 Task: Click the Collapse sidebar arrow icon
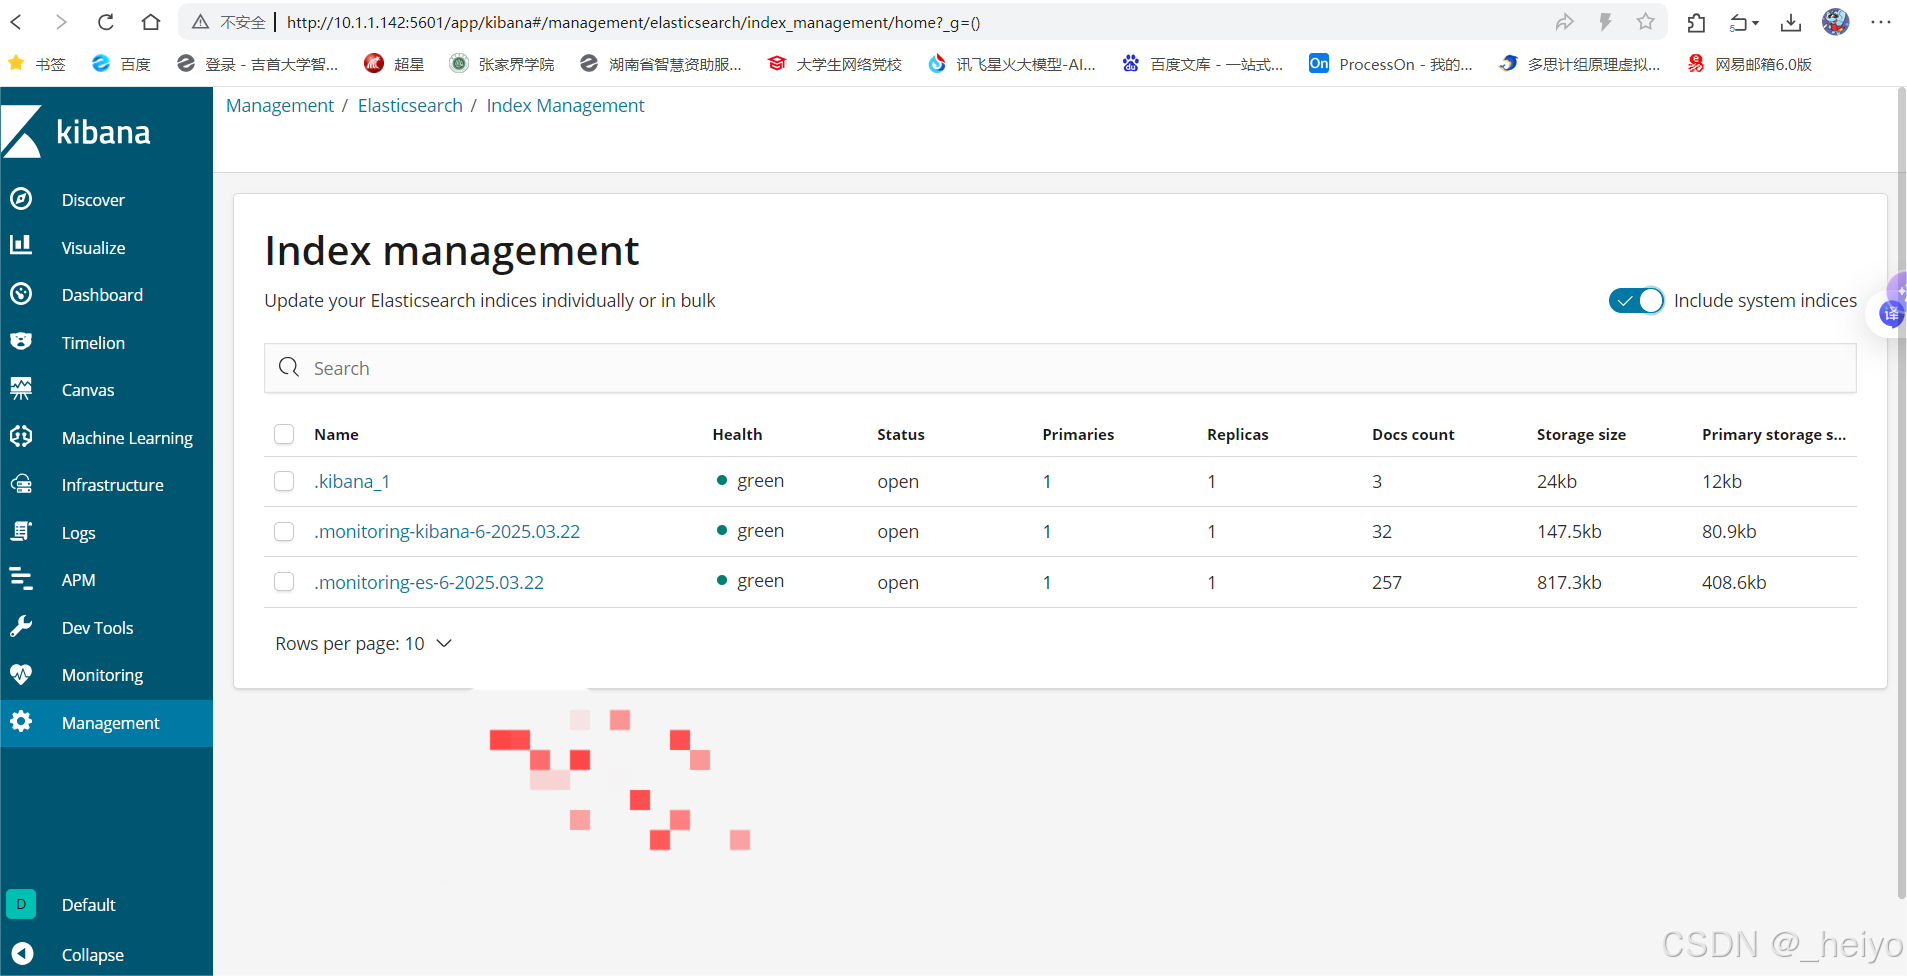[x=21, y=954]
